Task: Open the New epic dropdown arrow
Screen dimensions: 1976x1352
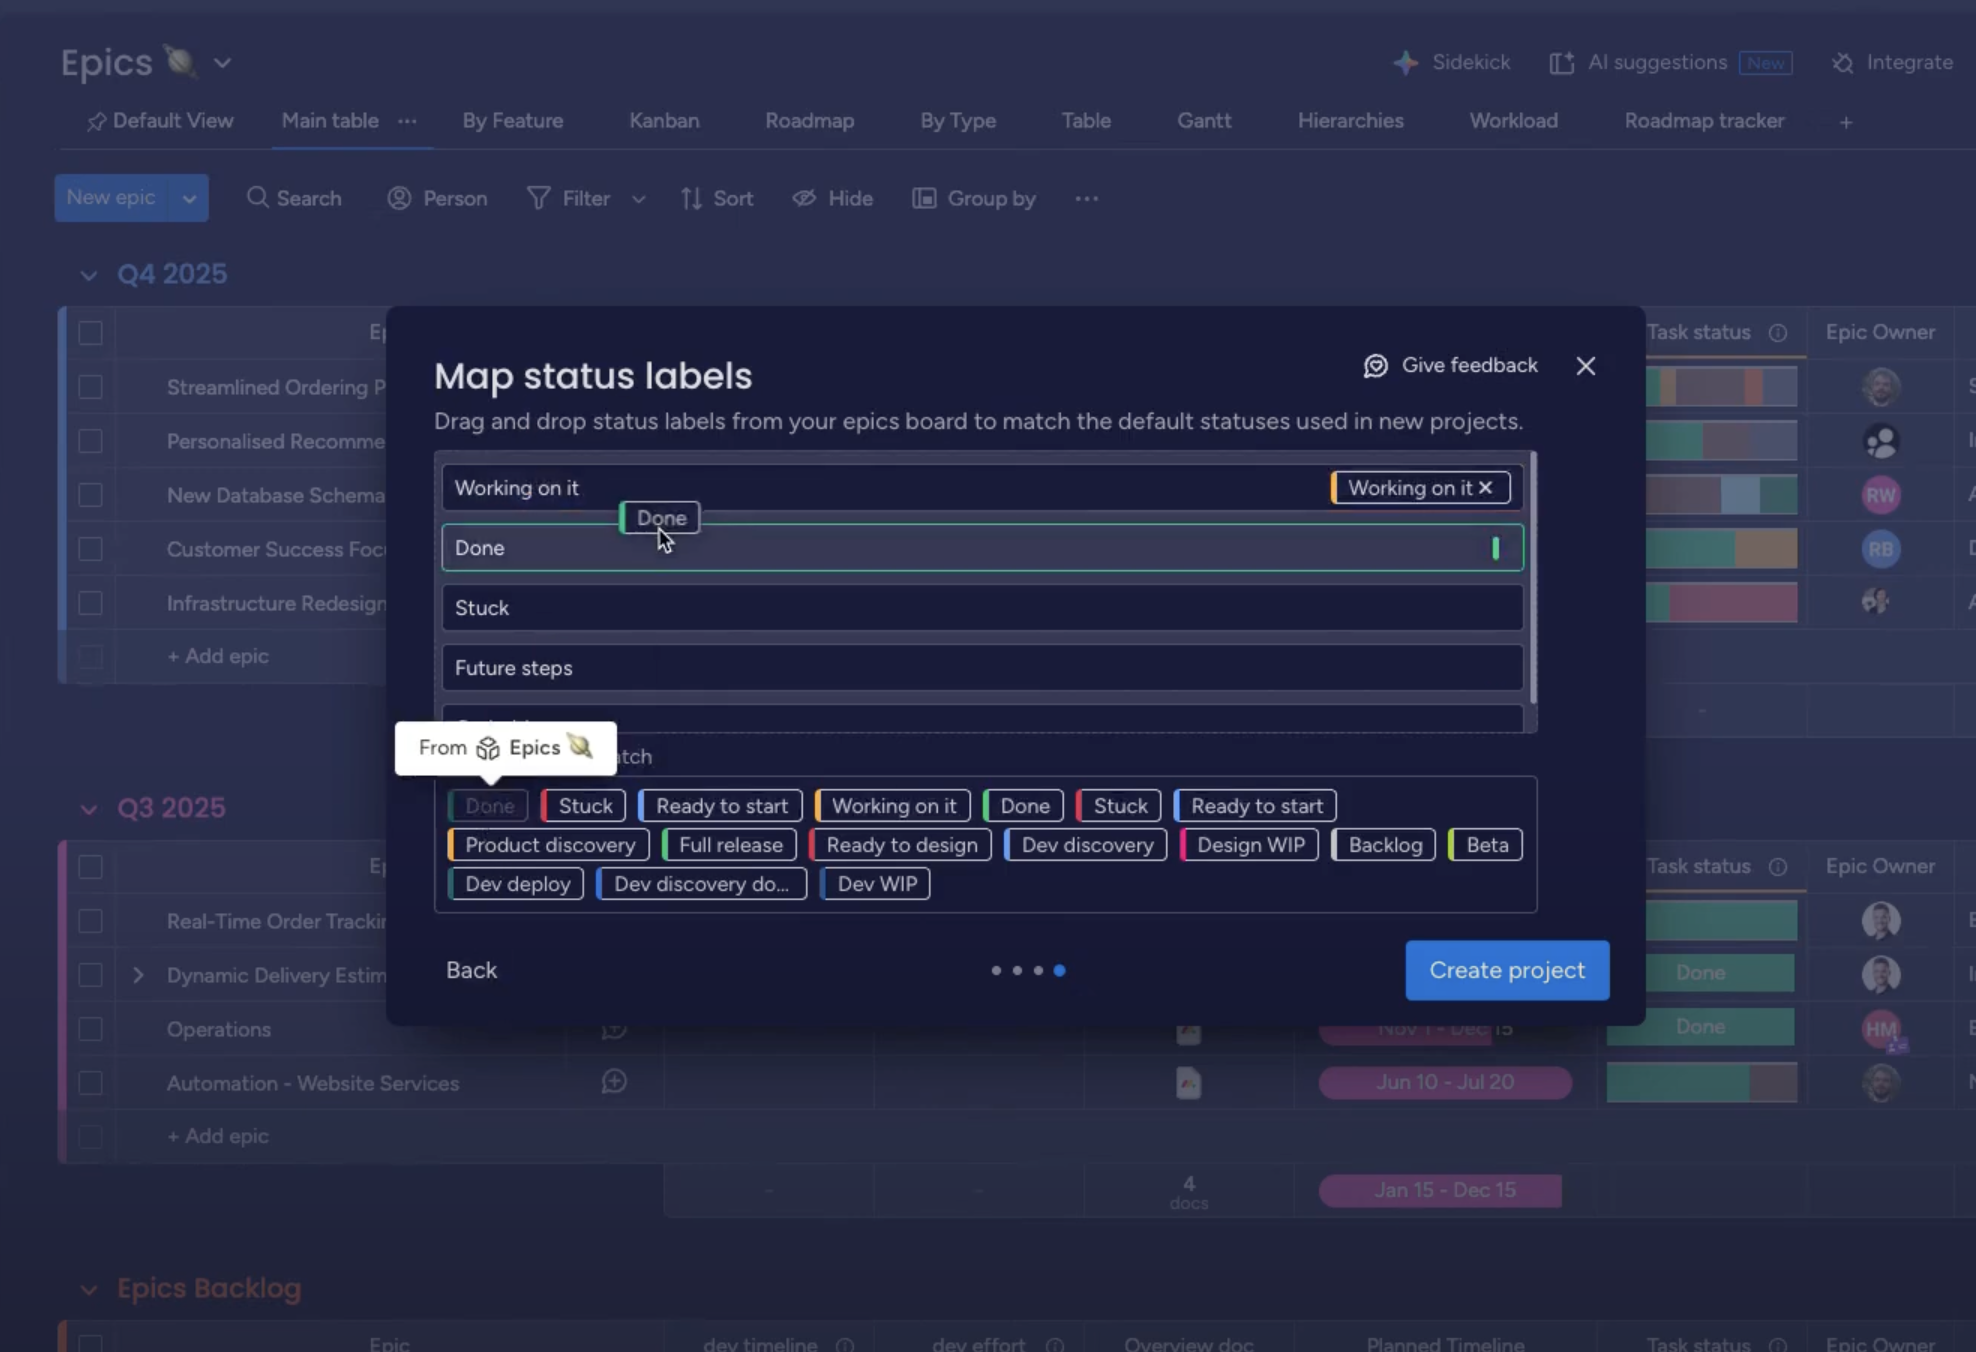Action: [189, 198]
